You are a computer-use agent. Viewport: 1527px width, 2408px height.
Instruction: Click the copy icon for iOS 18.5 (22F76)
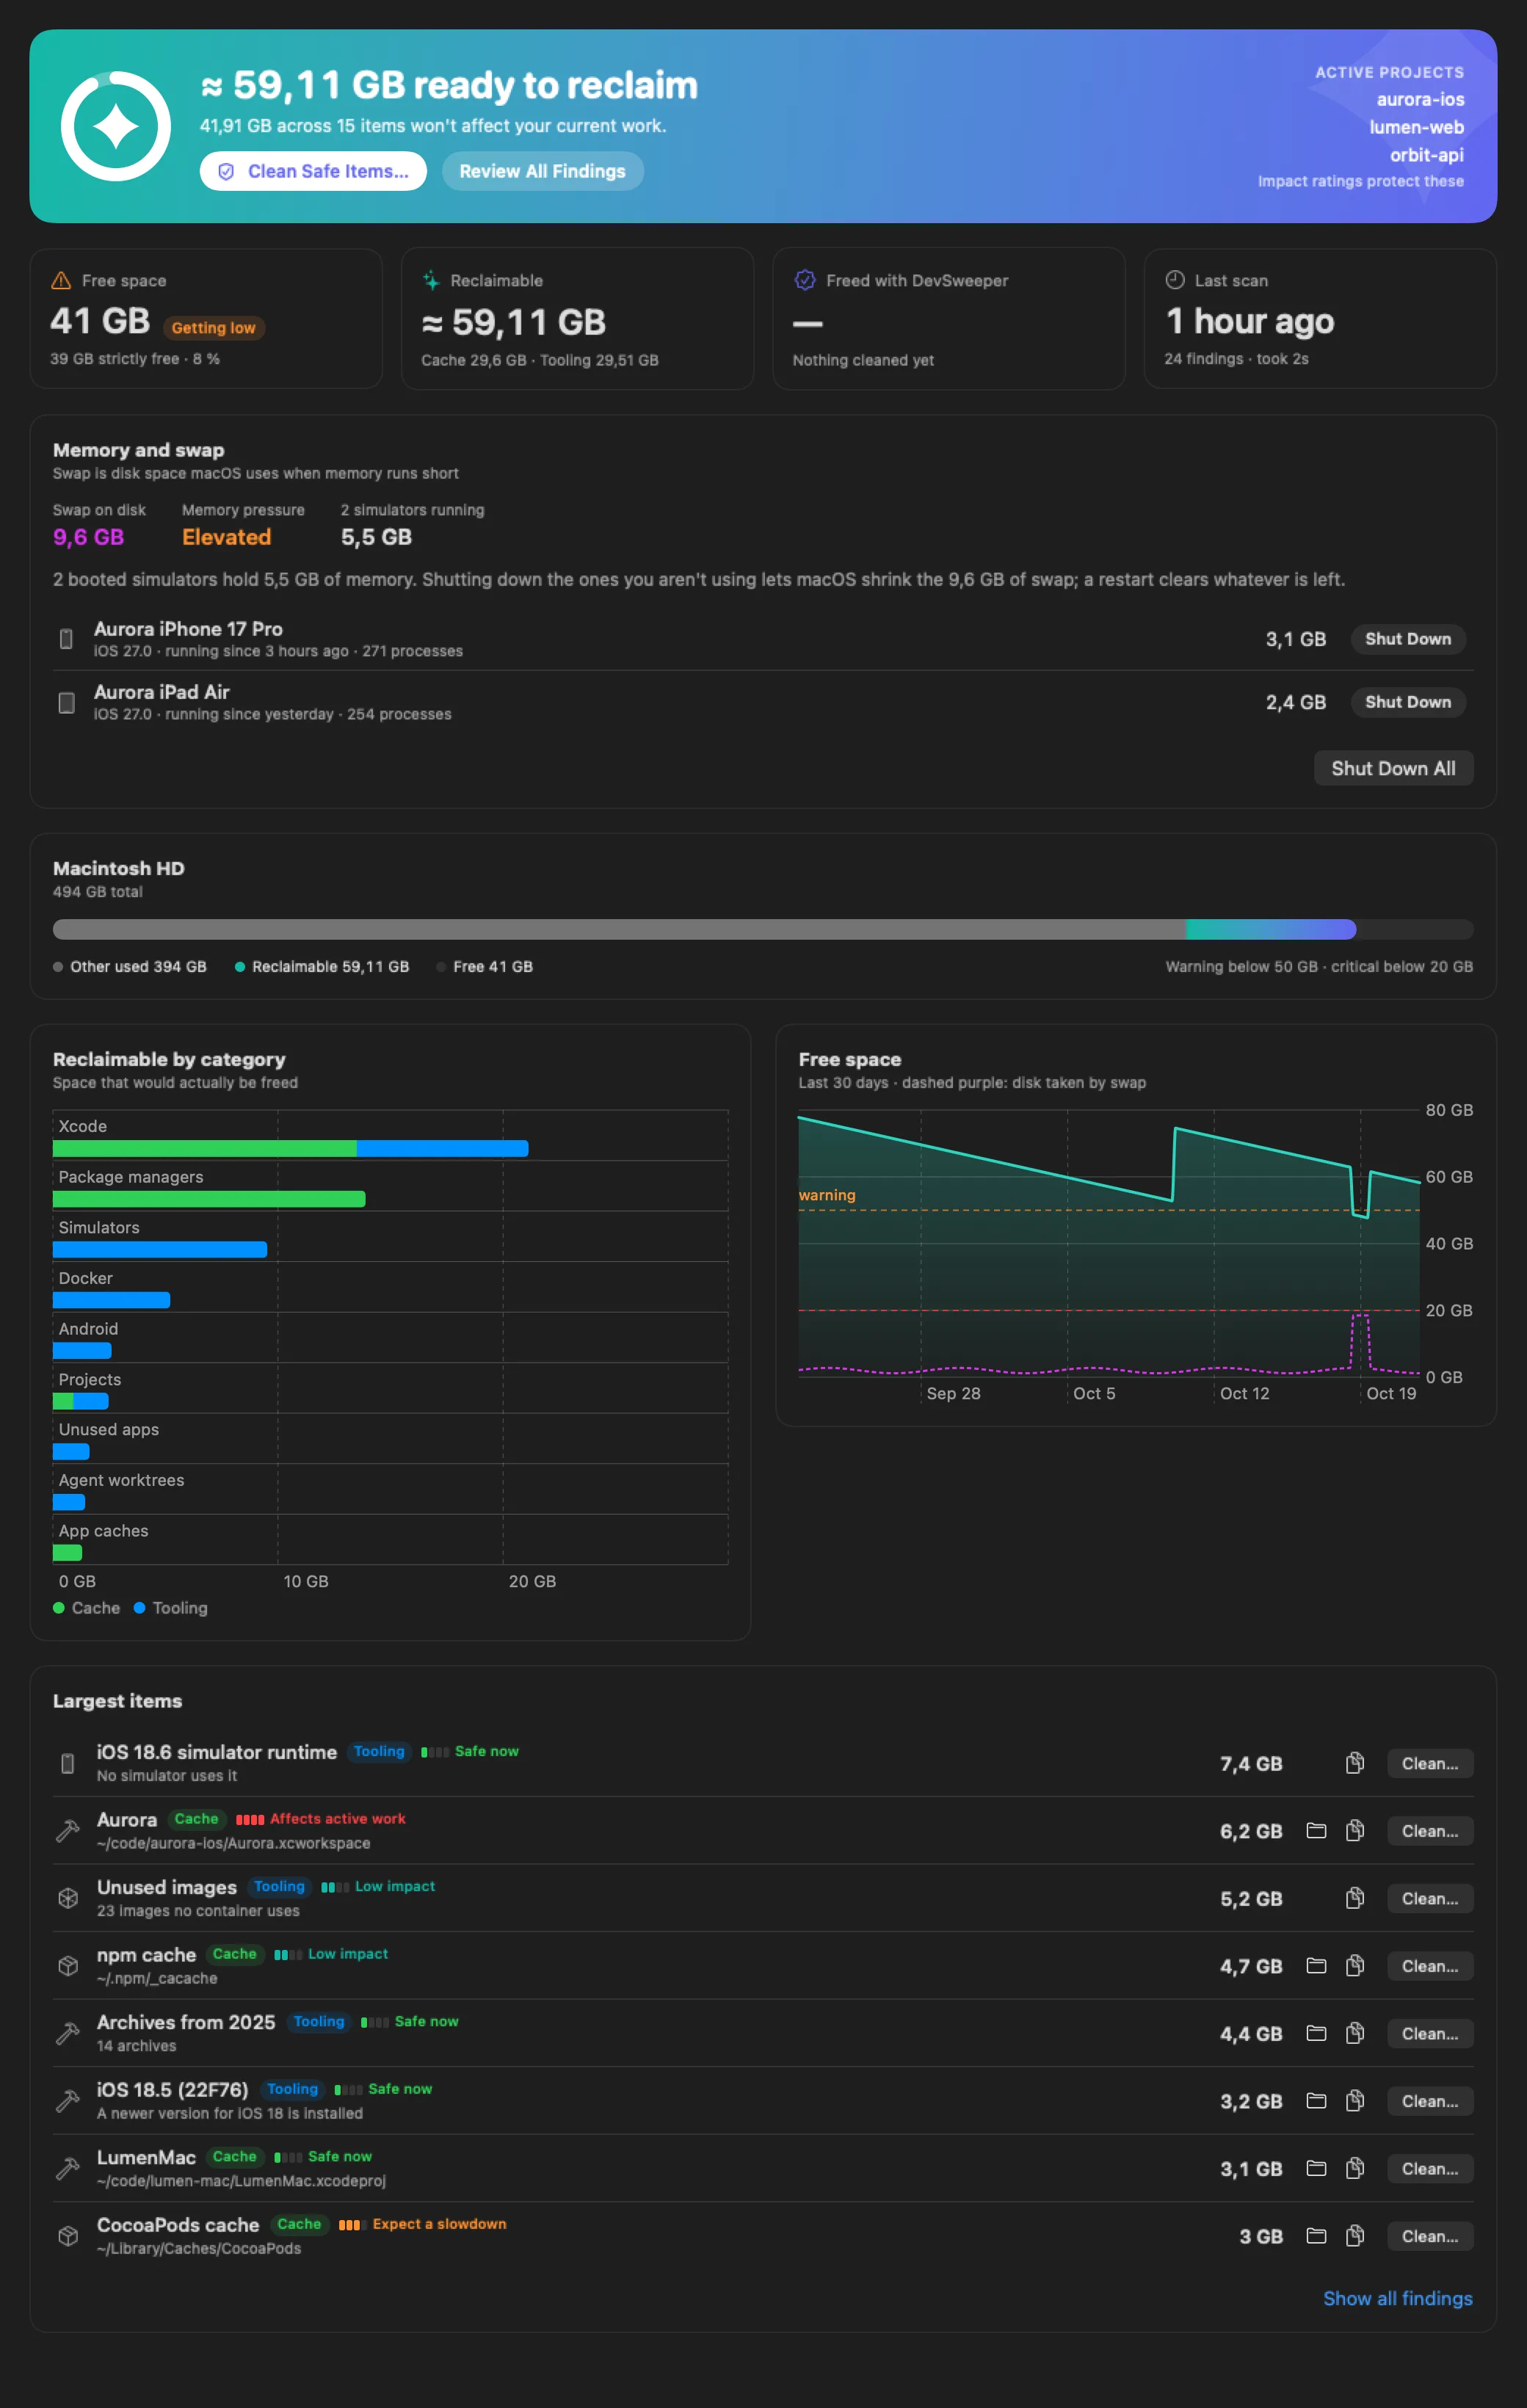tap(1355, 2101)
